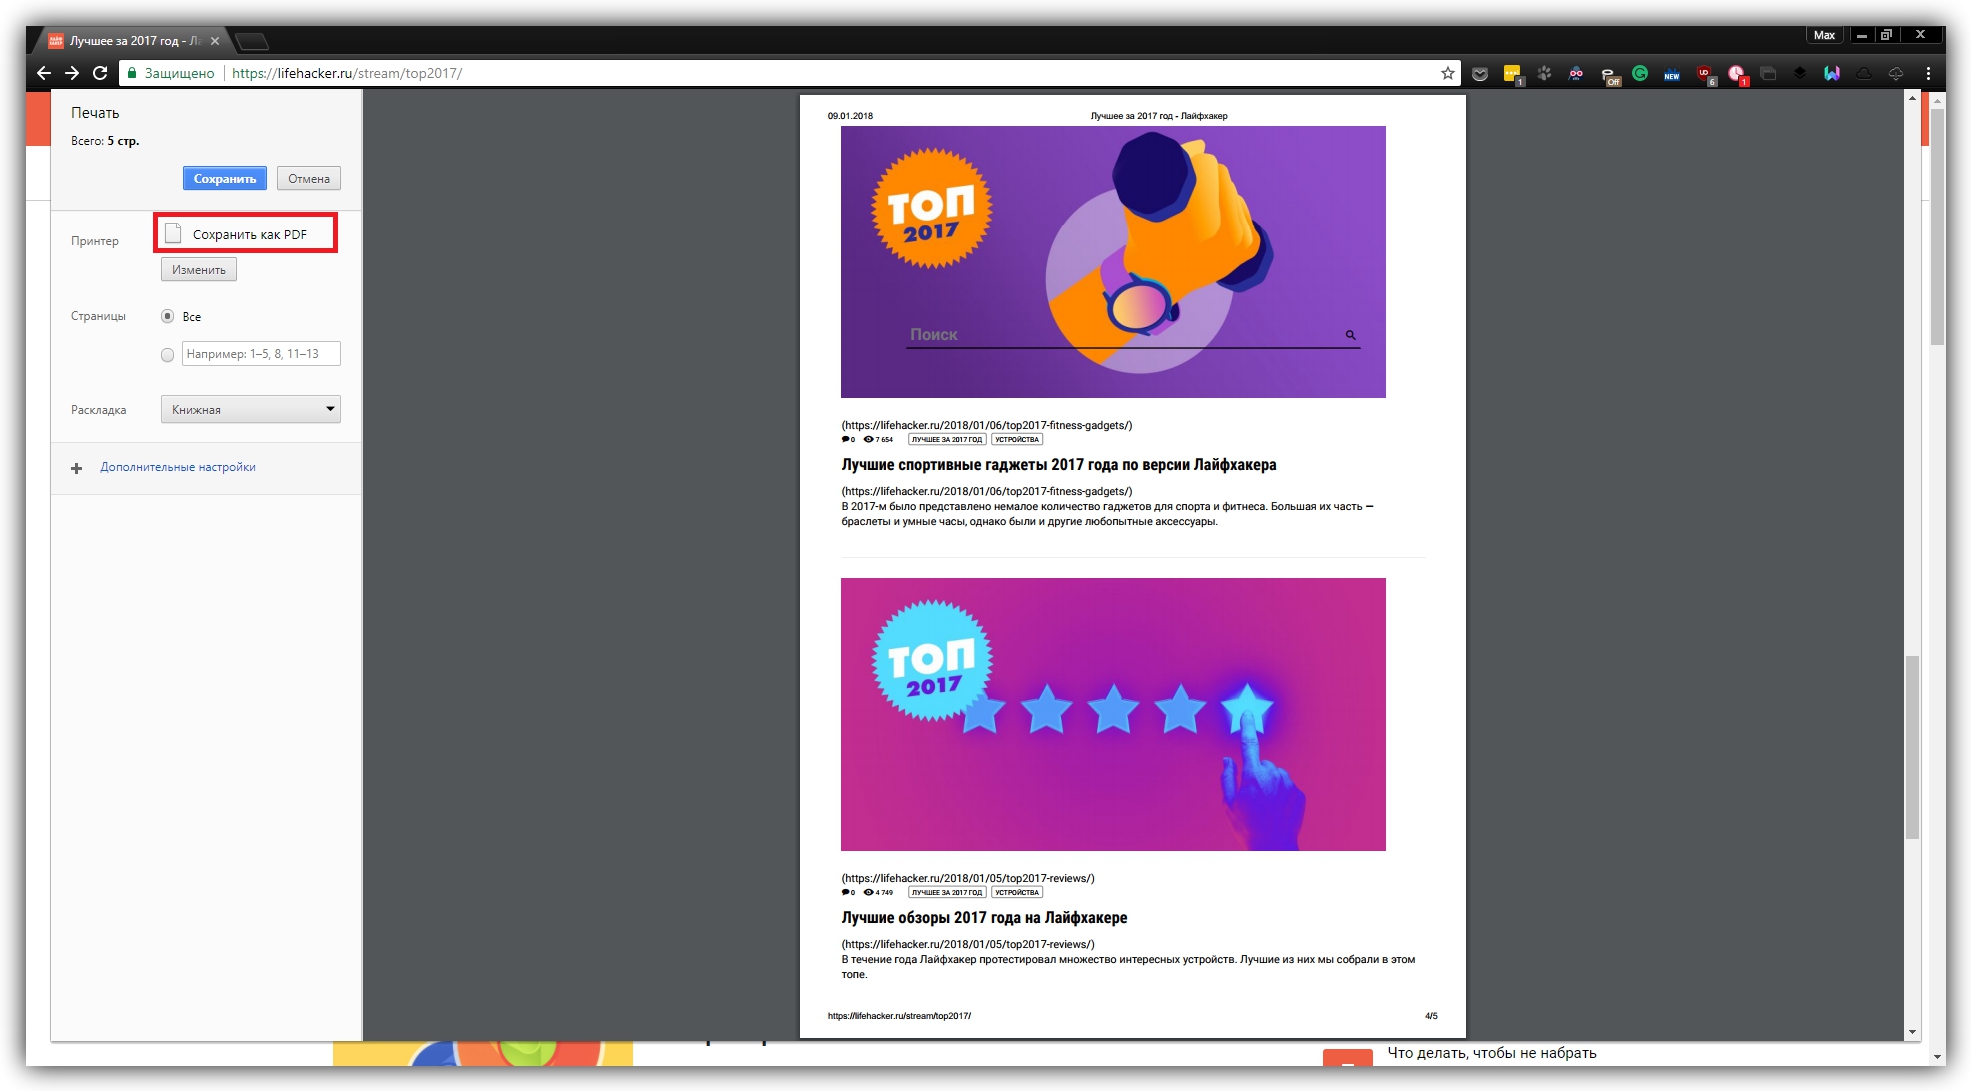Image resolution: width=1971 pixels, height=1091 pixels.
Task: Select the 'Все' pages radio button
Action: (167, 316)
